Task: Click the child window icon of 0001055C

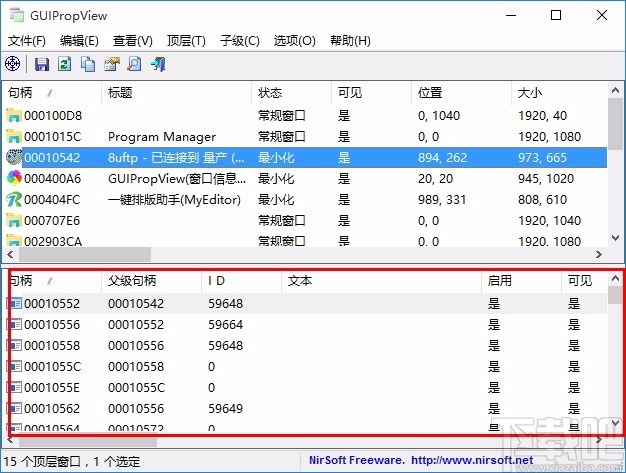Action: [15, 366]
